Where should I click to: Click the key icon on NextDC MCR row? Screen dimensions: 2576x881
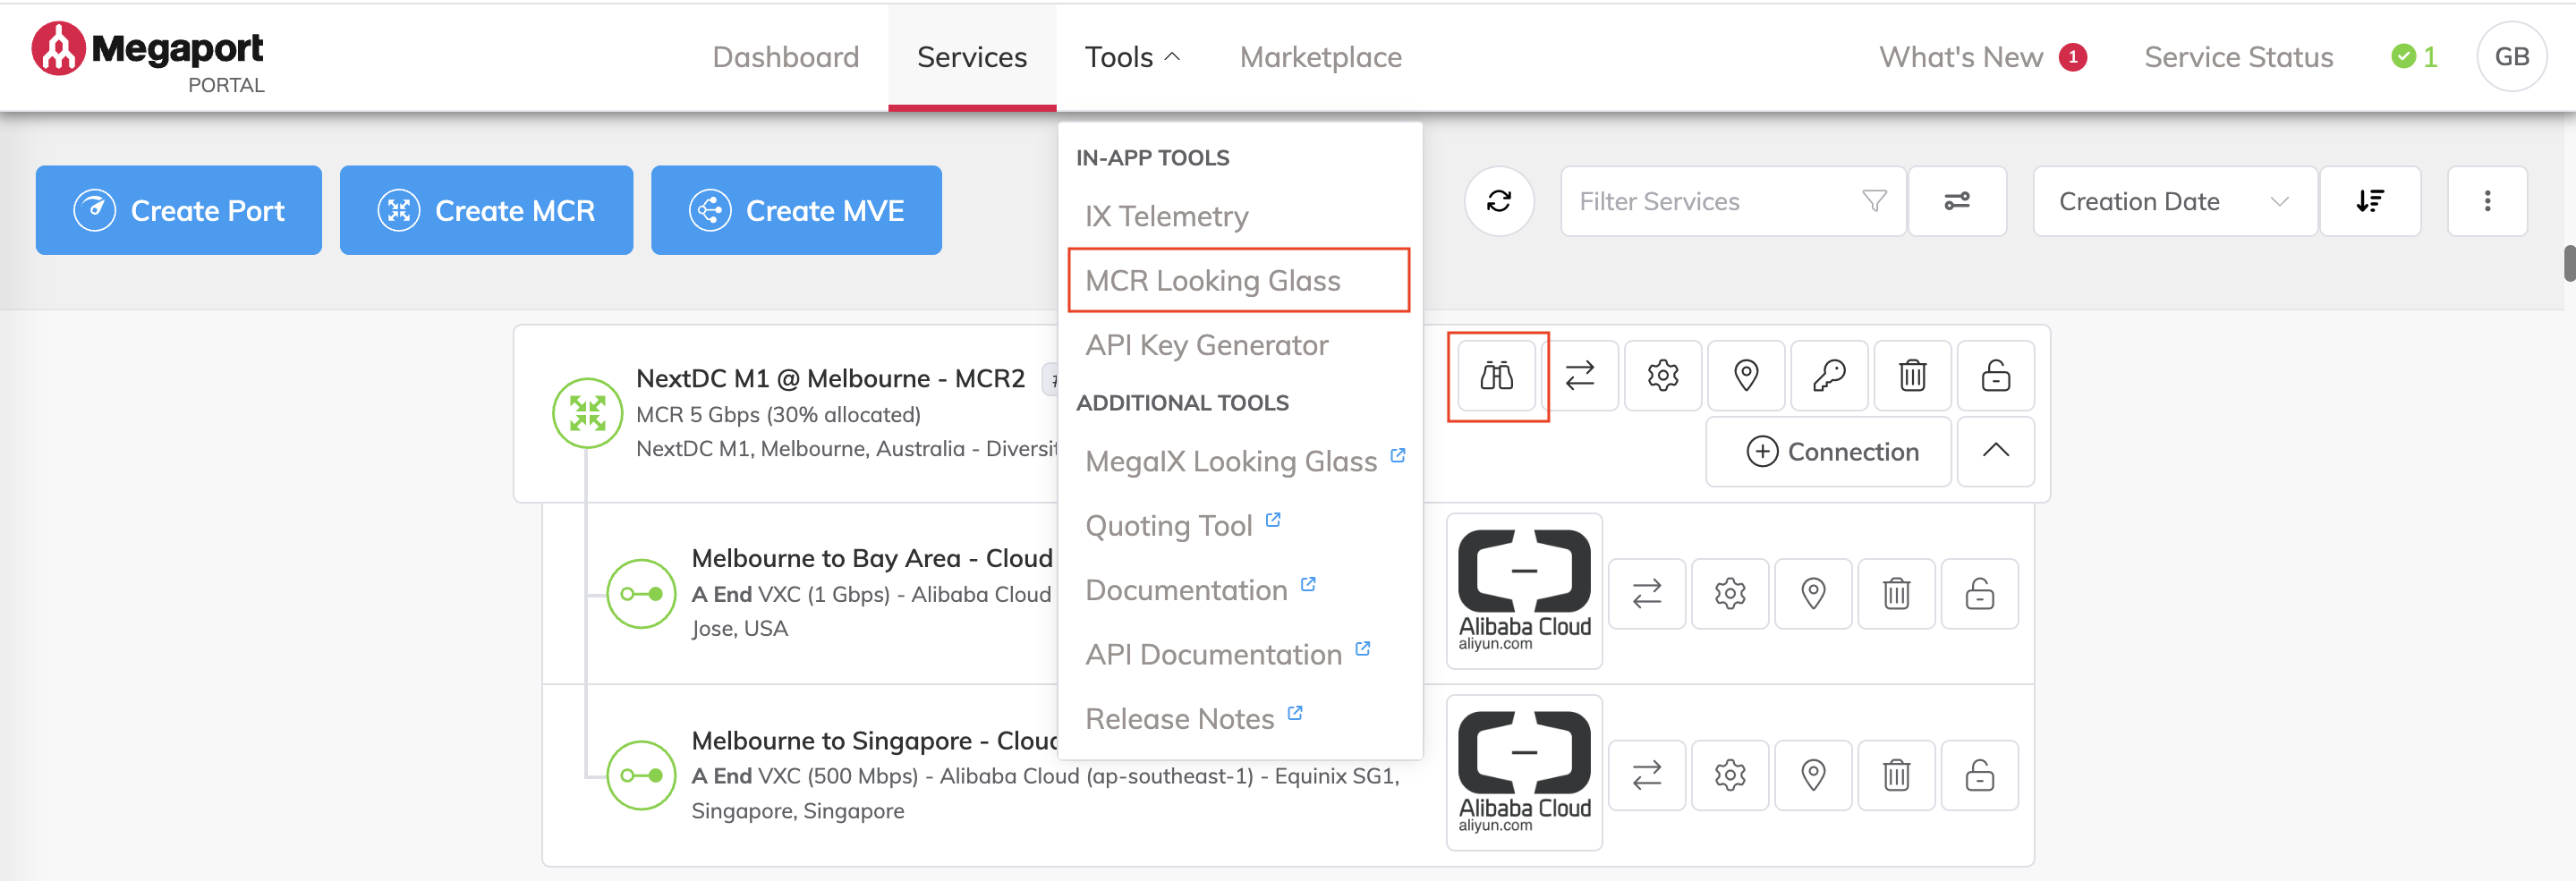[1828, 376]
